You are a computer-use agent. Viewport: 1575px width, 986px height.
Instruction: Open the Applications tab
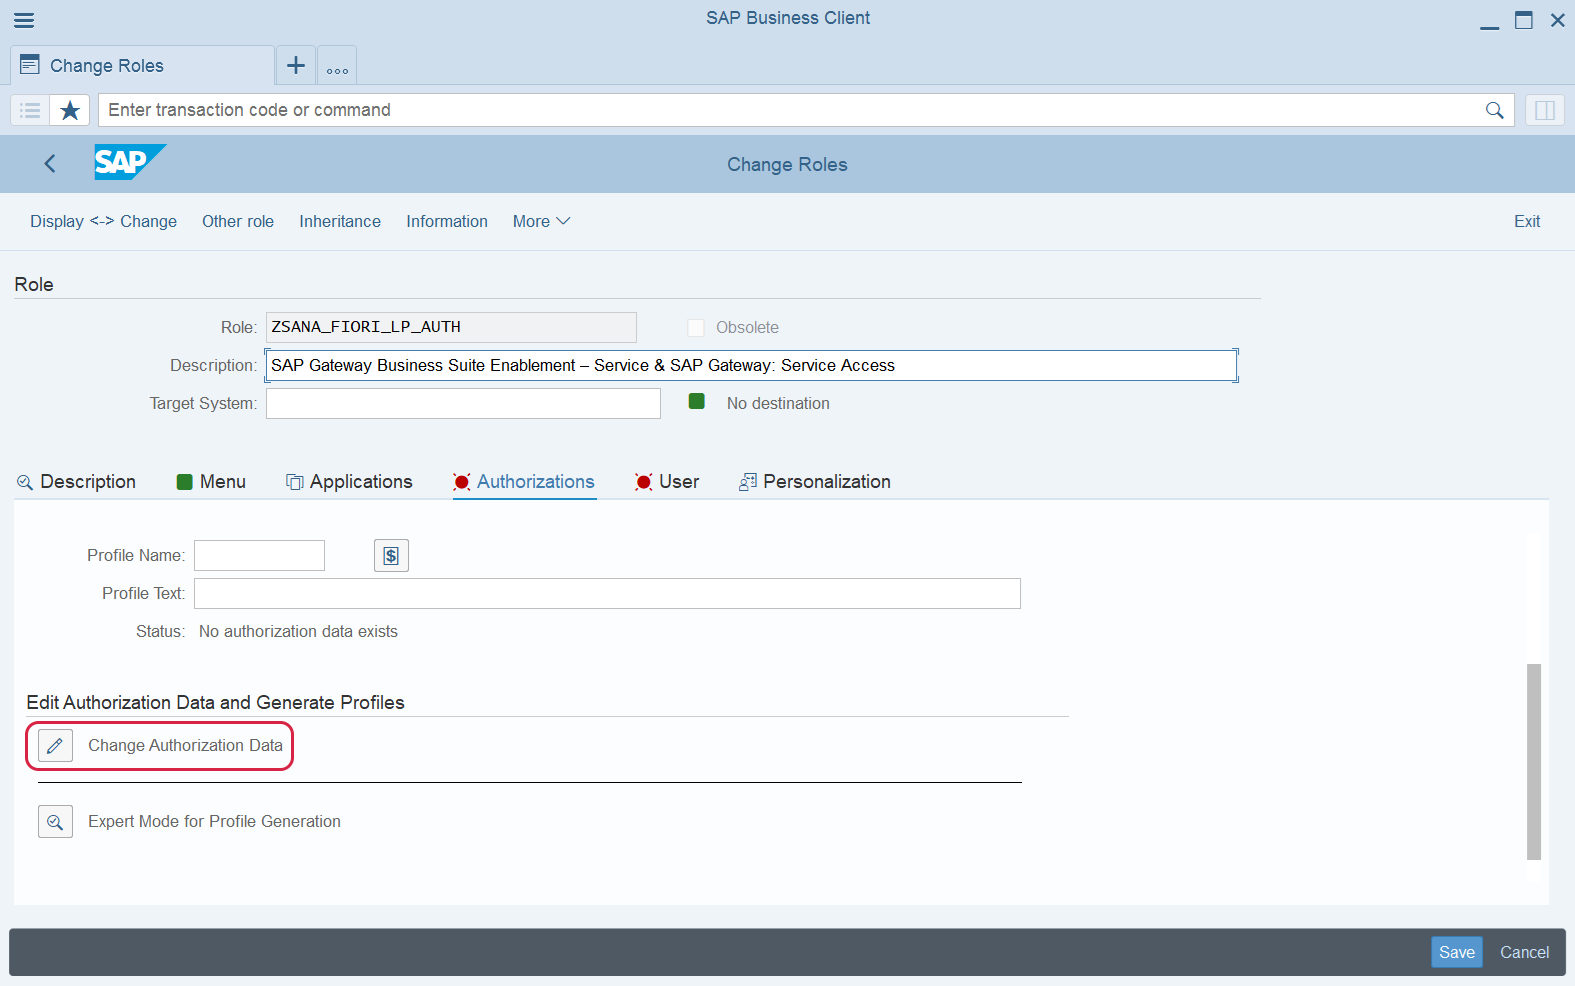click(x=349, y=482)
